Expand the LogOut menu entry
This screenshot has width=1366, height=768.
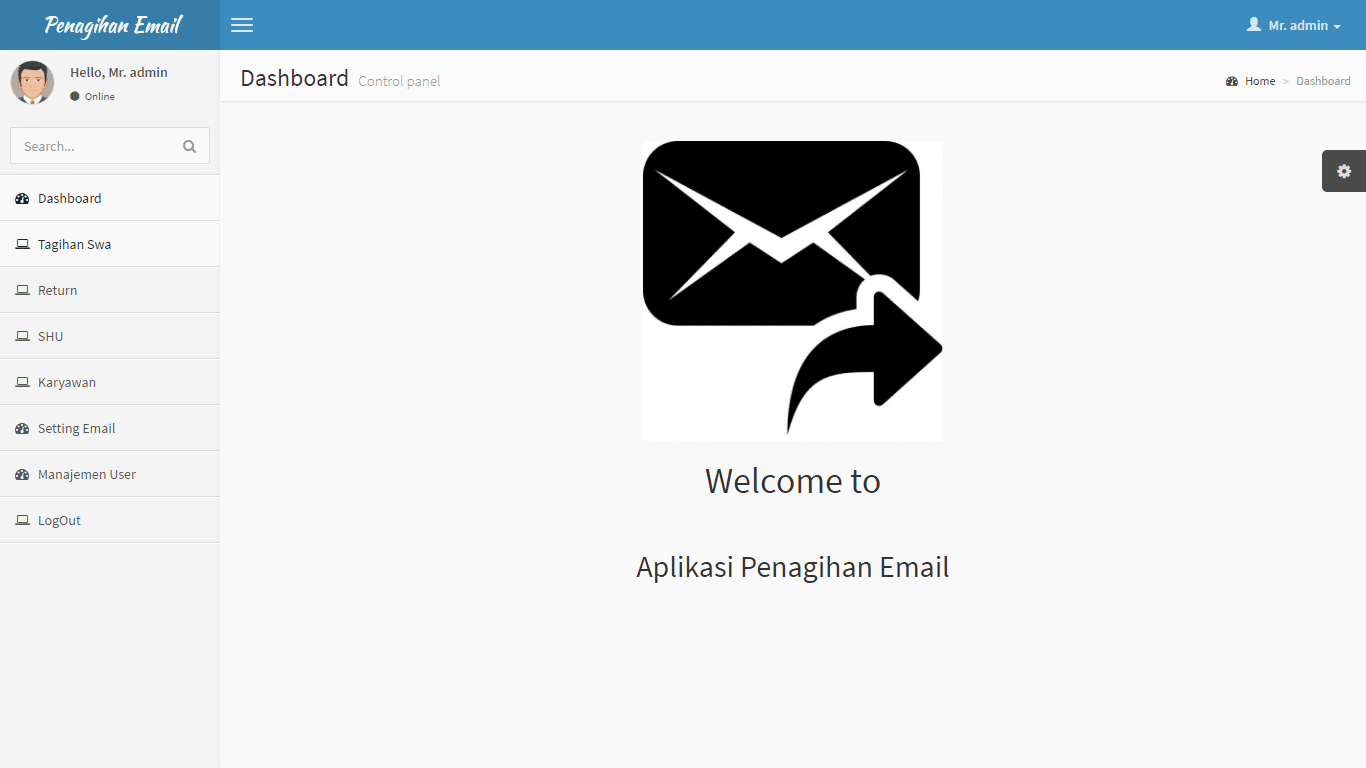point(60,519)
